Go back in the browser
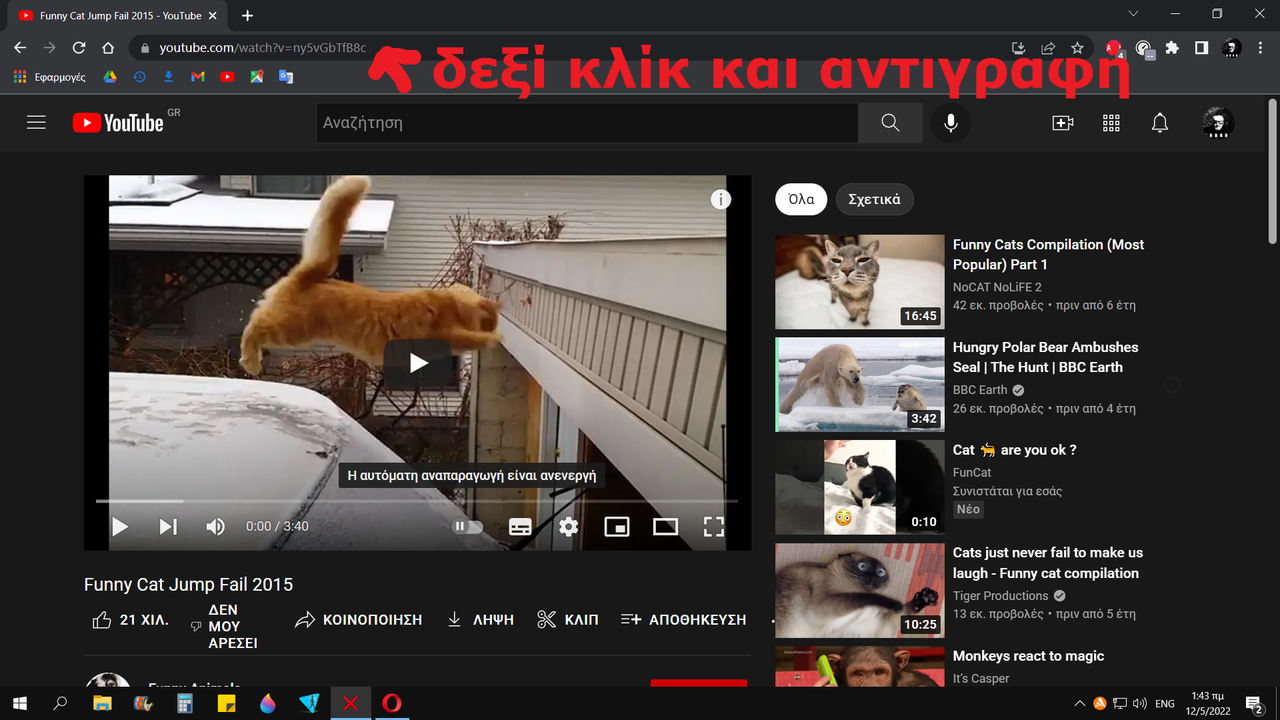Screen dimensions: 1280x720 click(20, 48)
